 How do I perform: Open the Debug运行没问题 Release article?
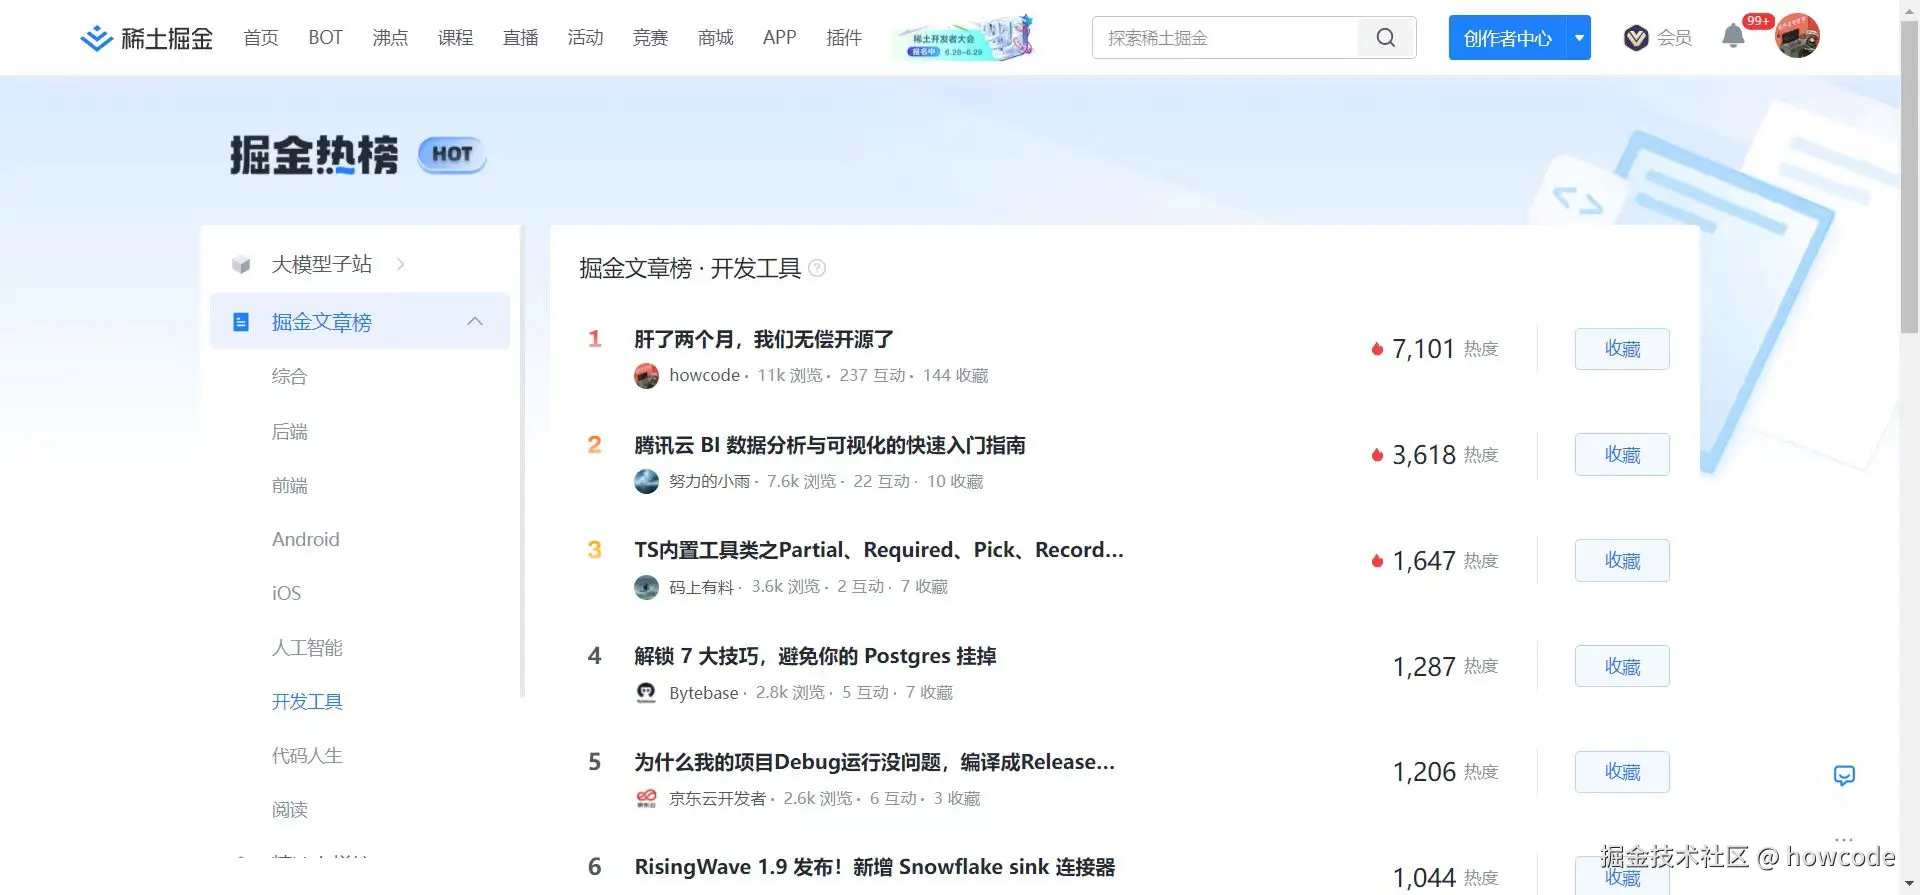coord(875,763)
